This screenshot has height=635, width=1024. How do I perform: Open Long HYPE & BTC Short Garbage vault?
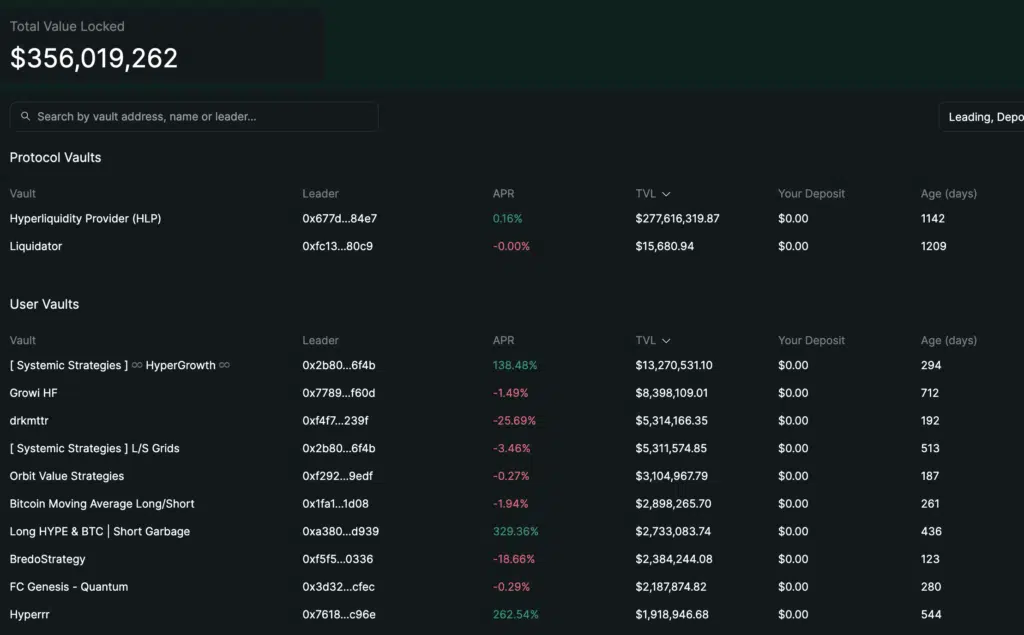pyautogui.click(x=512, y=531)
